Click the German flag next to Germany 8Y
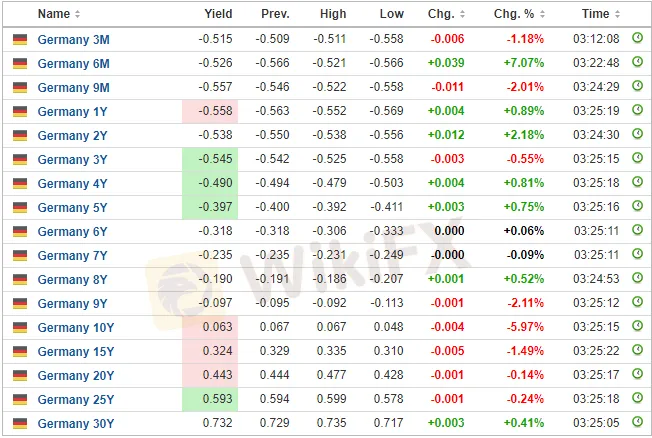Screen dimensions: 652x438 click(20, 279)
